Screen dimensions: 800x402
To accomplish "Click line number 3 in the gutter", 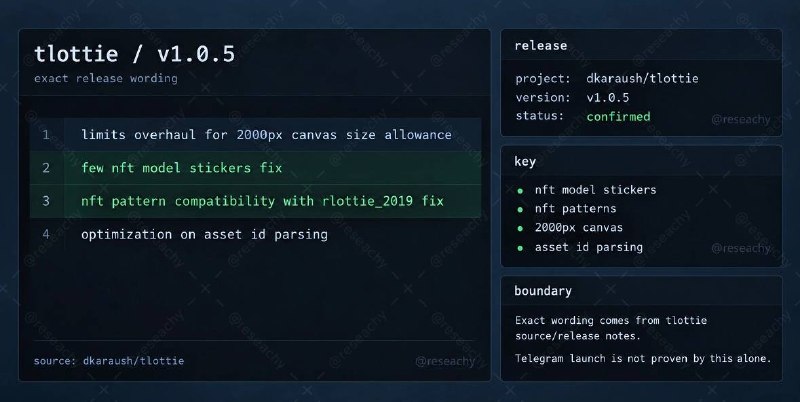I will 46,201.
